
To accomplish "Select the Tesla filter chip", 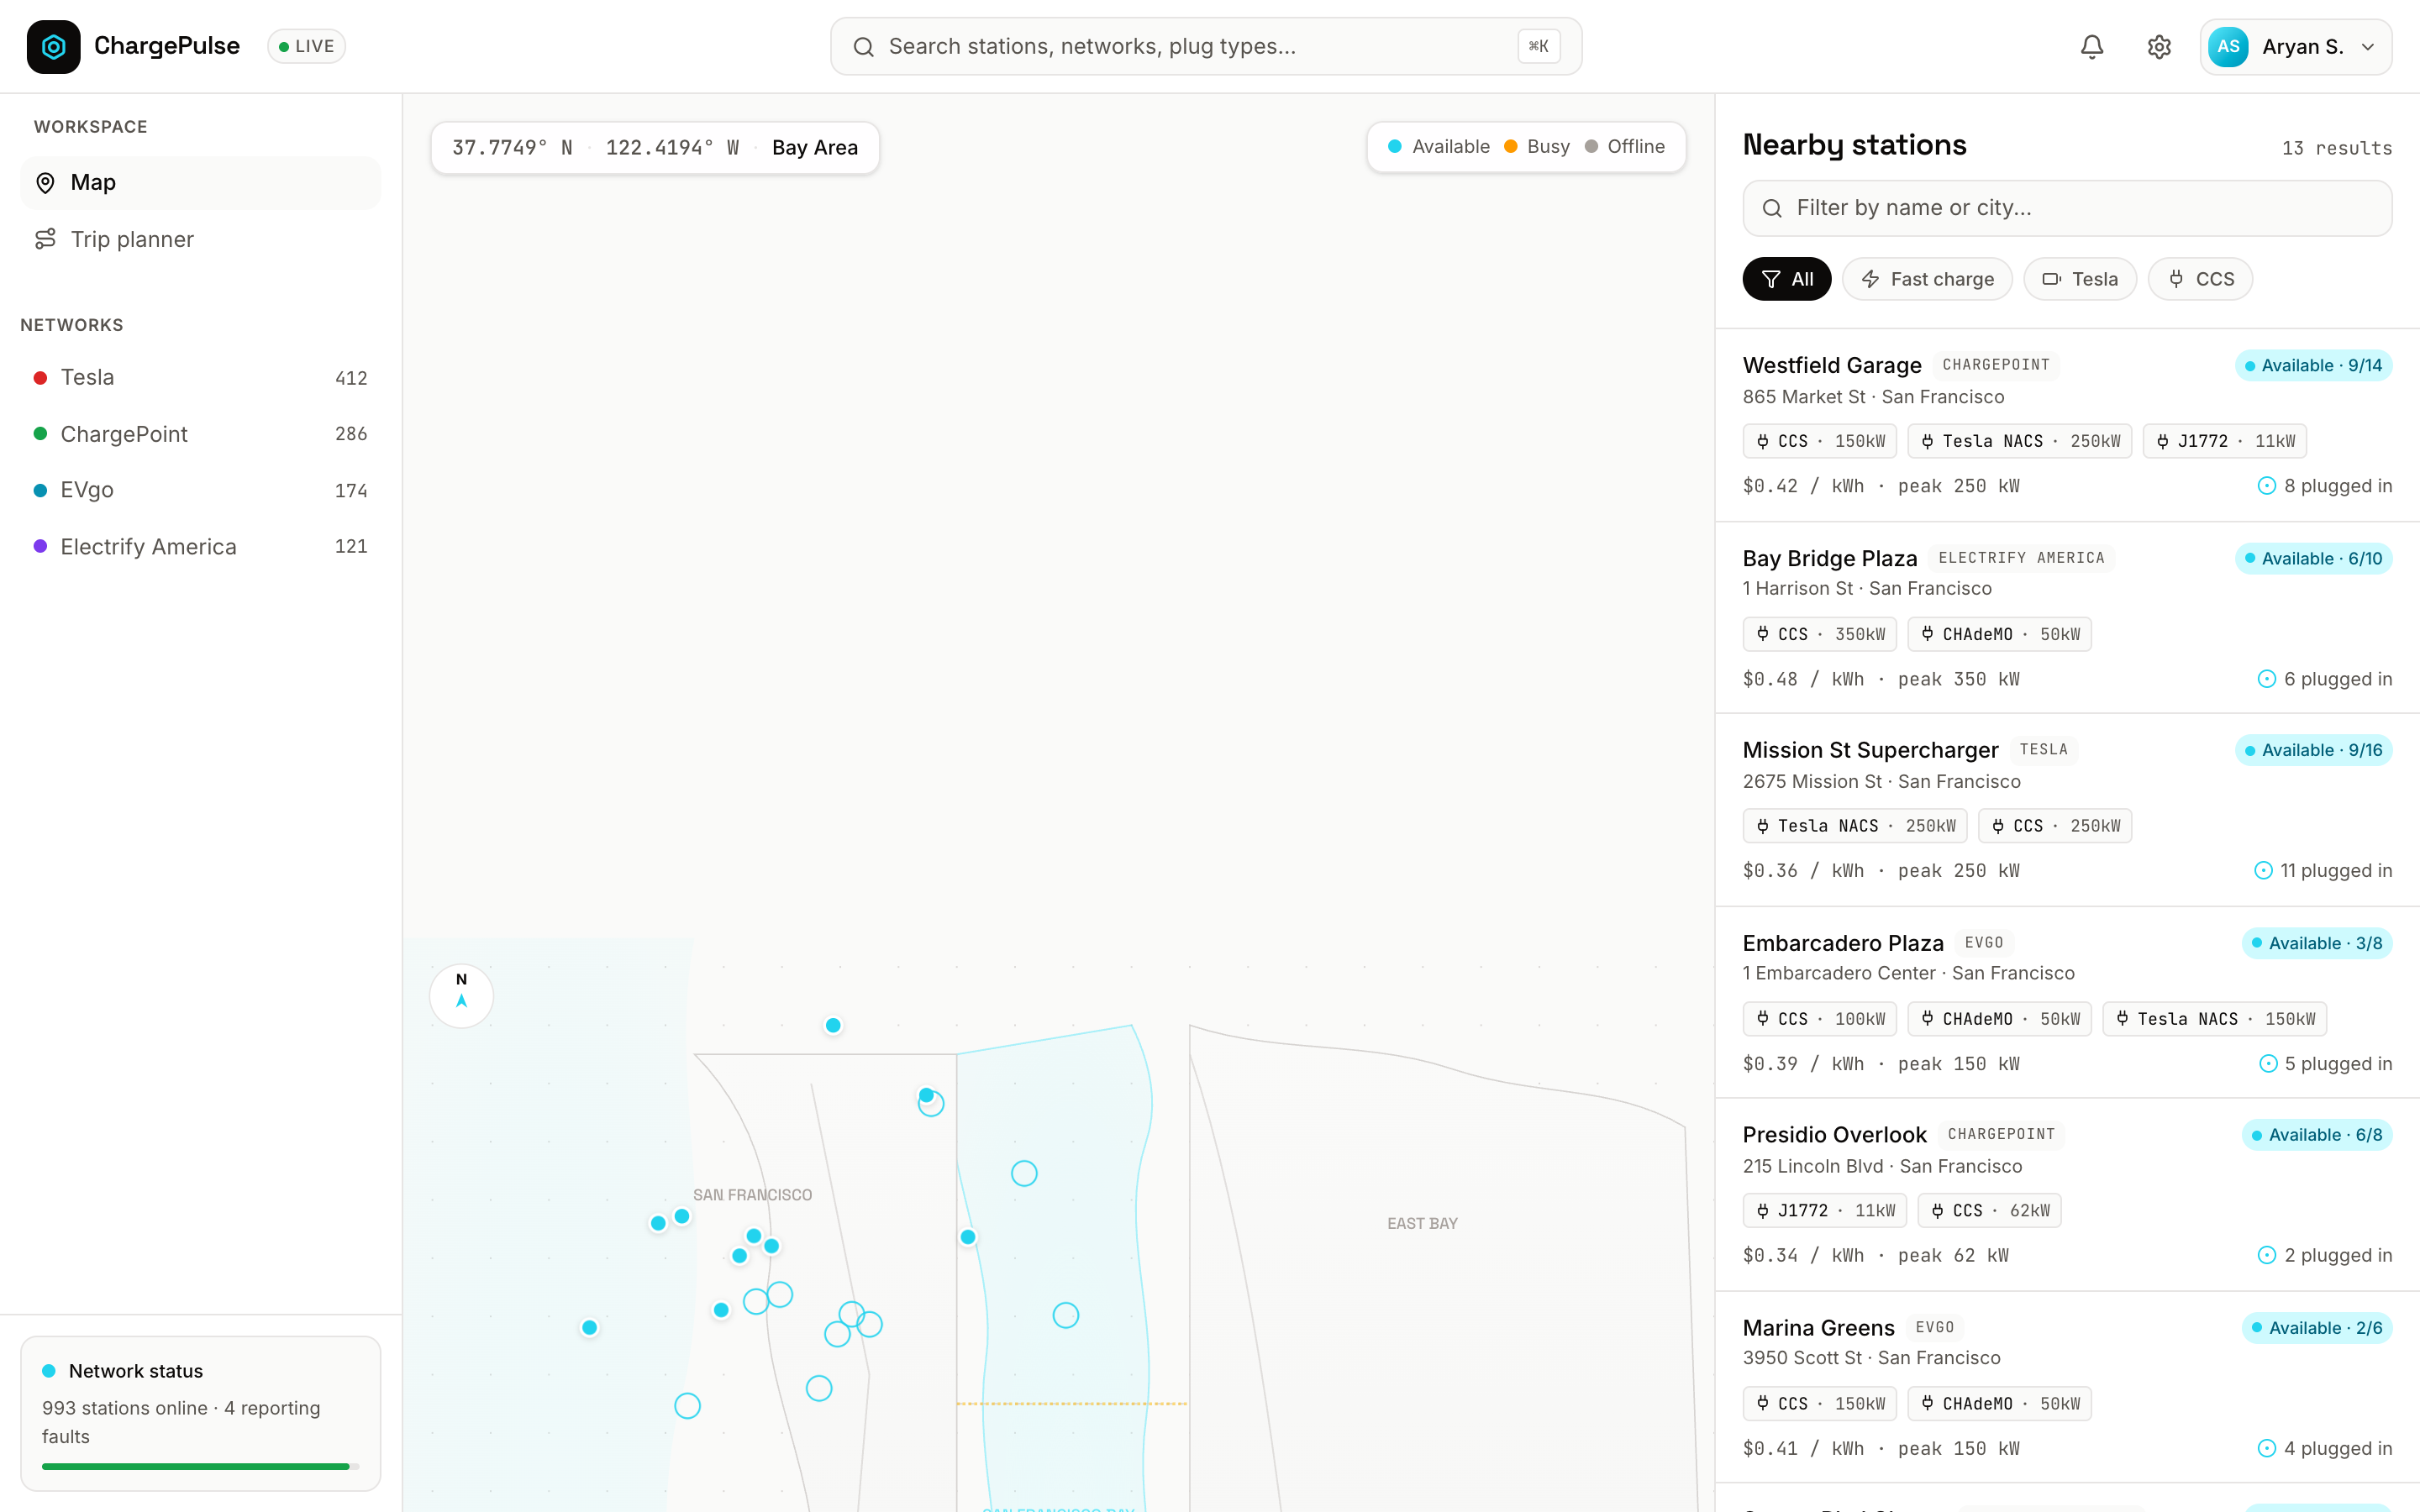I will point(2080,279).
